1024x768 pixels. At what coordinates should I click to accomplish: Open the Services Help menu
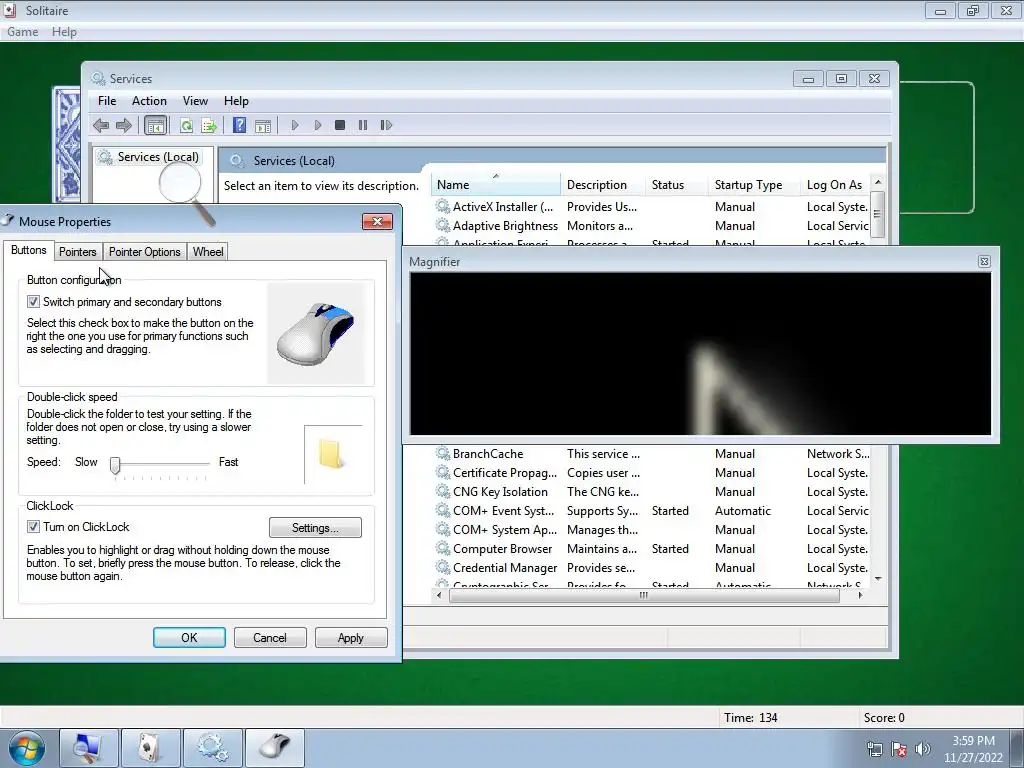click(236, 101)
